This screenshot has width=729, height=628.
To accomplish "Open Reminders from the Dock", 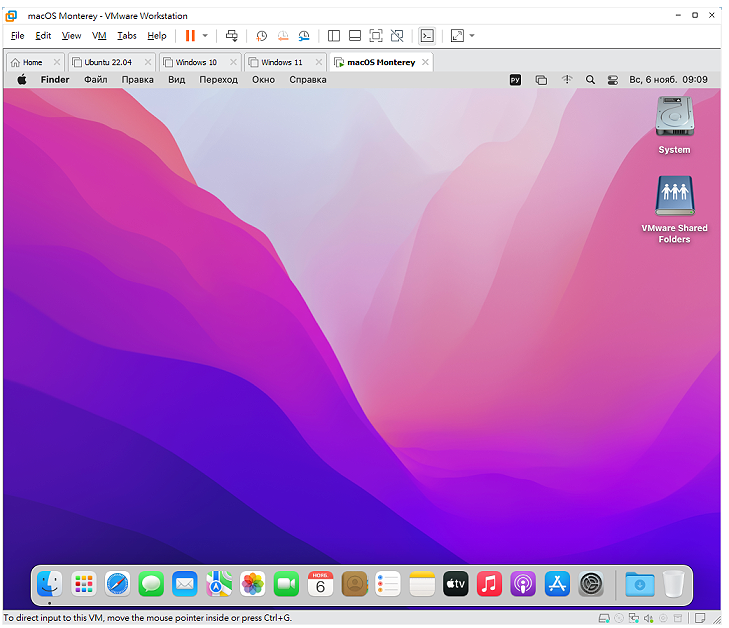I will pos(388,584).
